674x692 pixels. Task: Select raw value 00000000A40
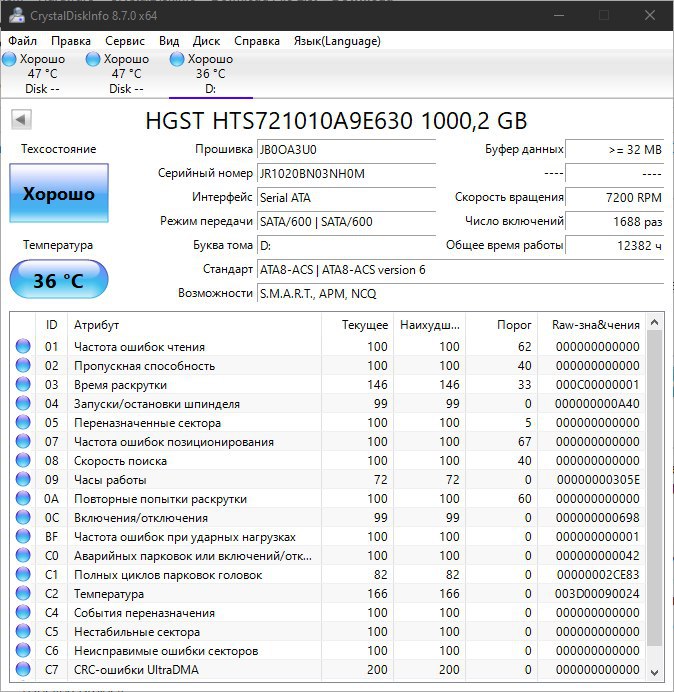(597, 404)
